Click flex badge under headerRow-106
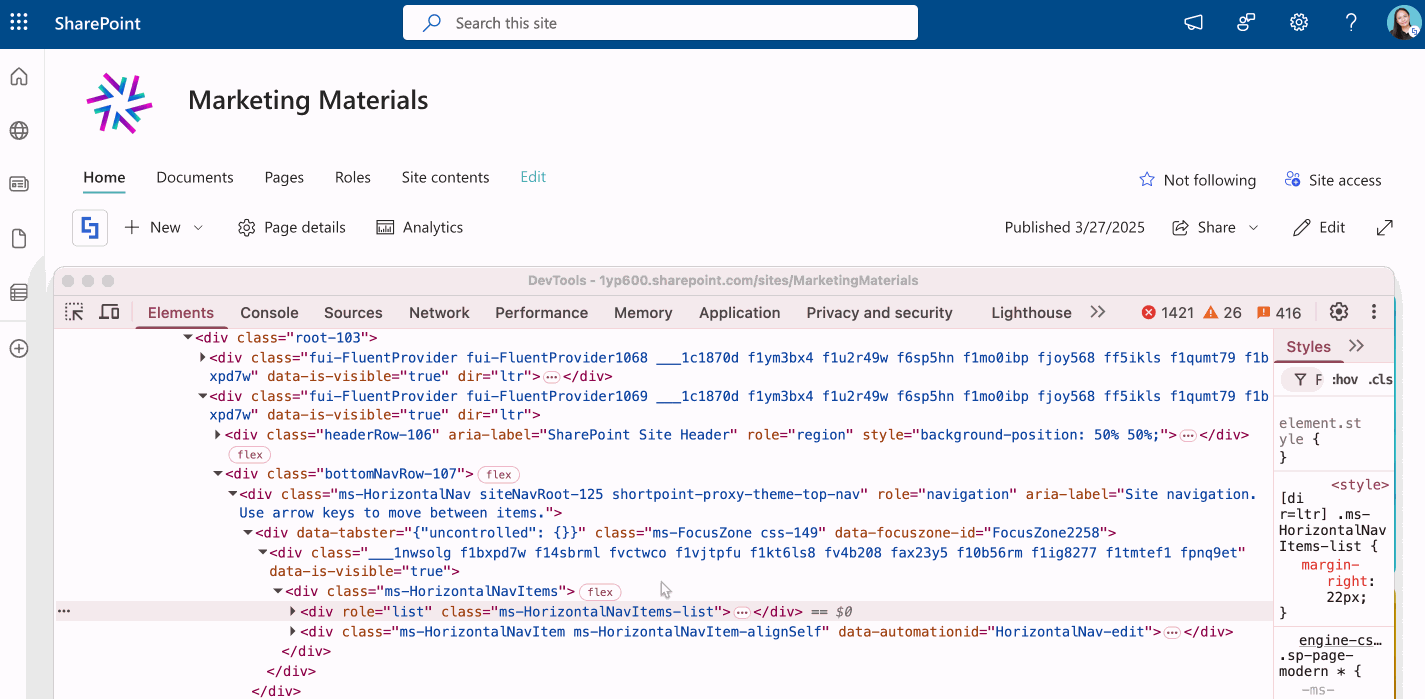The height and width of the screenshot is (699, 1425). click(250, 454)
